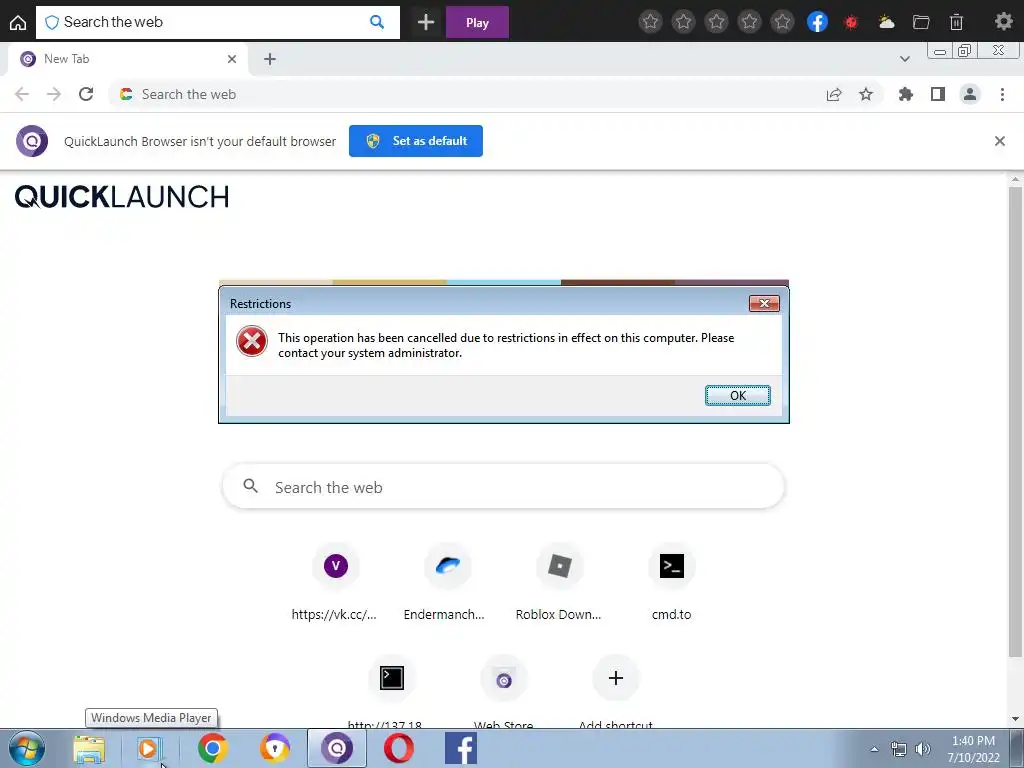The height and width of the screenshot is (768, 1024).
Task: Open Google Chrome from the taskbar
Action: coord(213,749)
